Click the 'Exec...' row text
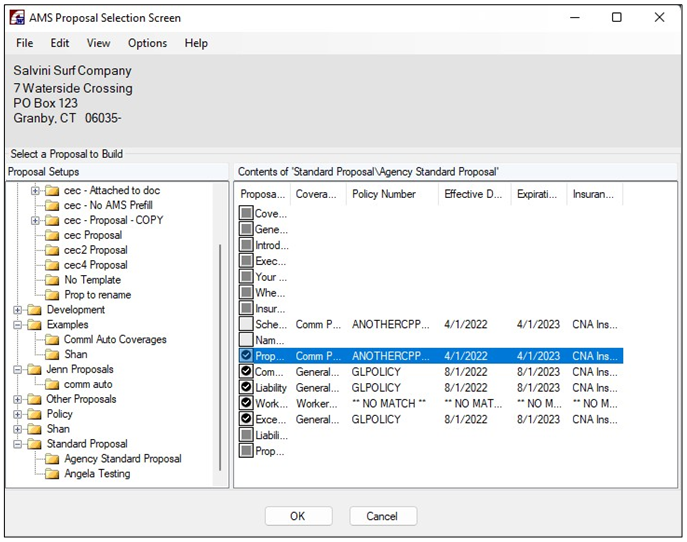 (270, 261)
